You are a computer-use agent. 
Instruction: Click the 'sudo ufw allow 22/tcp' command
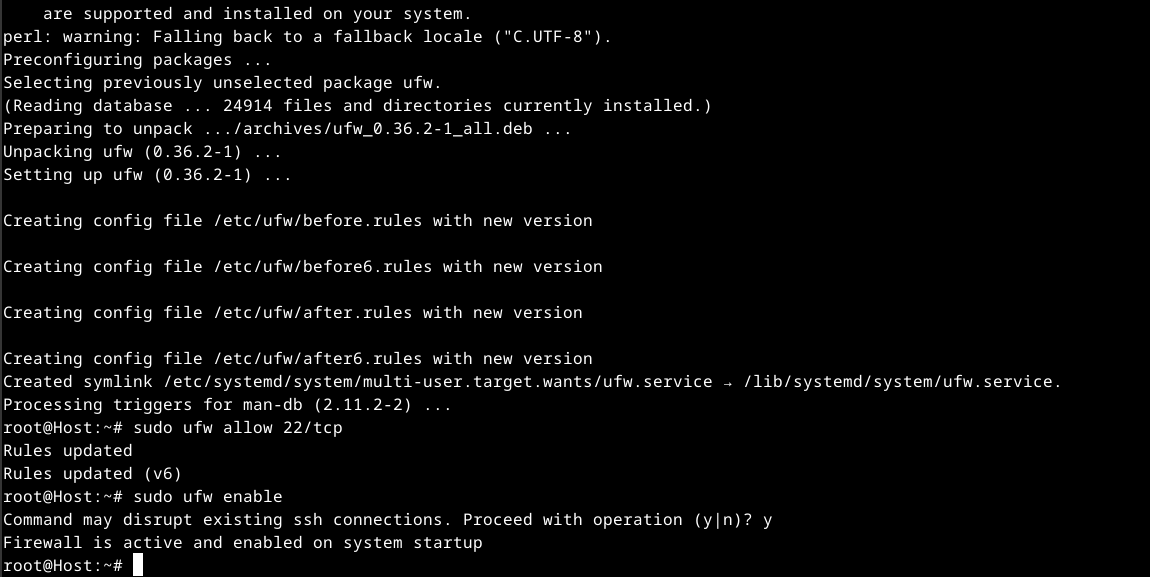[237, 428]
